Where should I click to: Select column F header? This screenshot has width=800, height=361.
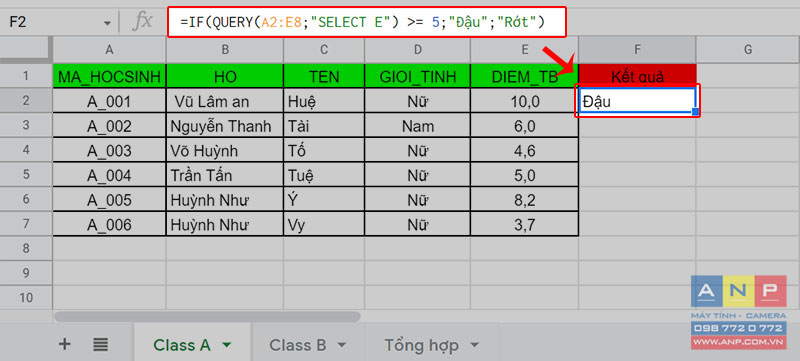pos(637,49)
